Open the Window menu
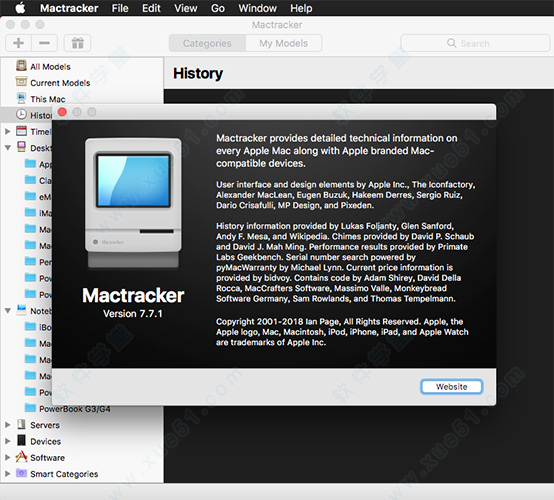Viewport: 554px width, 500px height. coord(258,8)
